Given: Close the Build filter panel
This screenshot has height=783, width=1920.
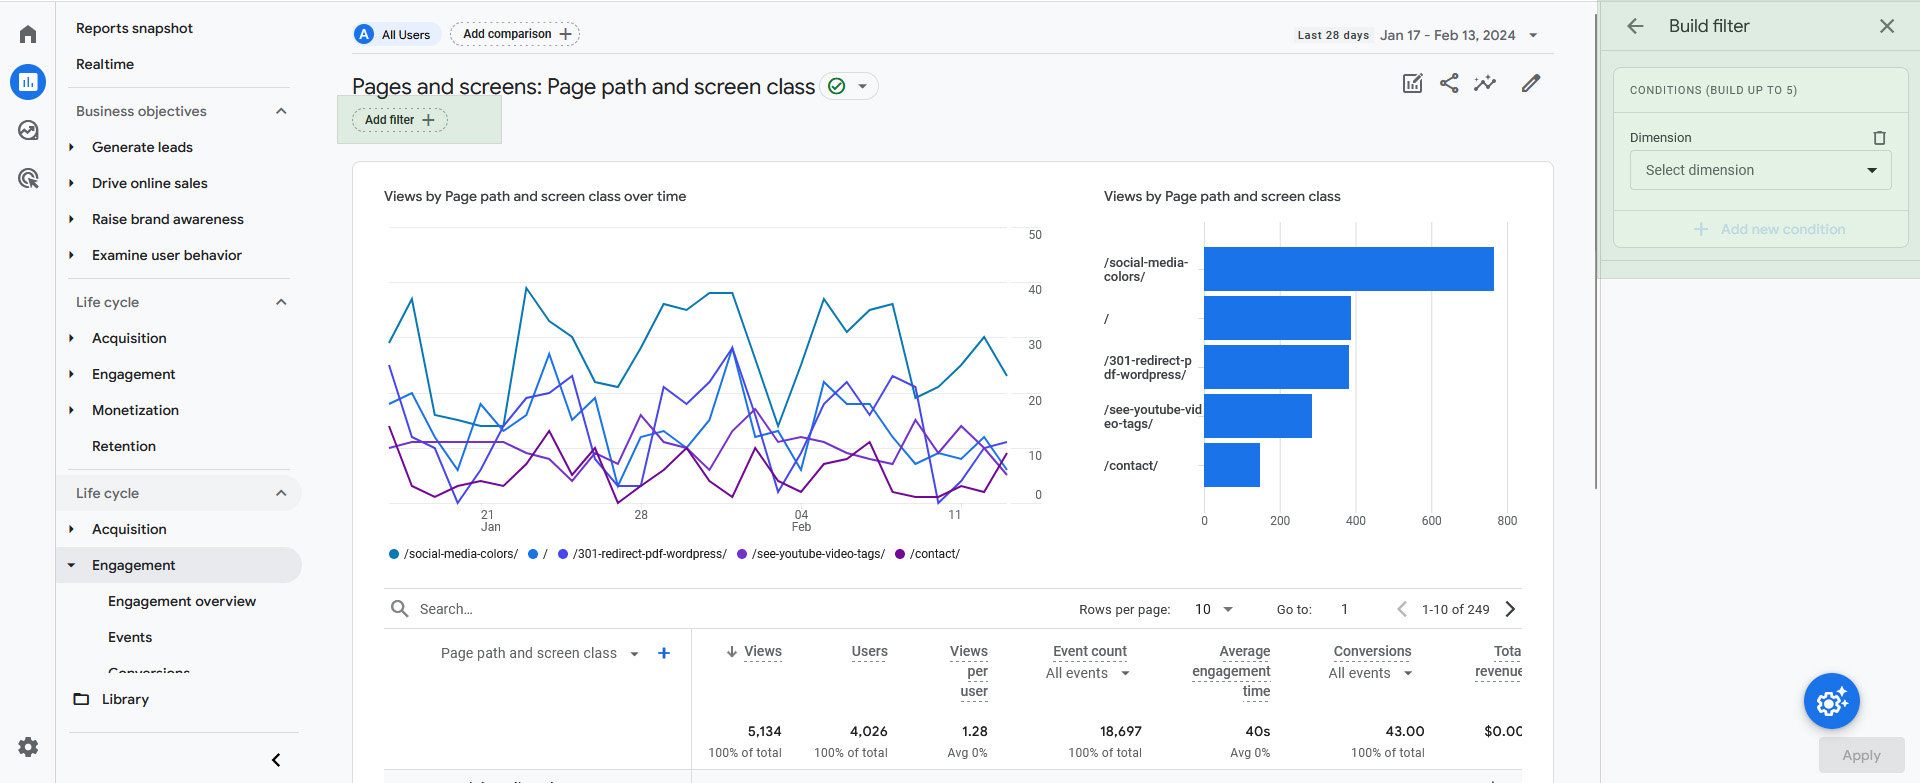Looking at the screenshot, I should point(1887,26).
